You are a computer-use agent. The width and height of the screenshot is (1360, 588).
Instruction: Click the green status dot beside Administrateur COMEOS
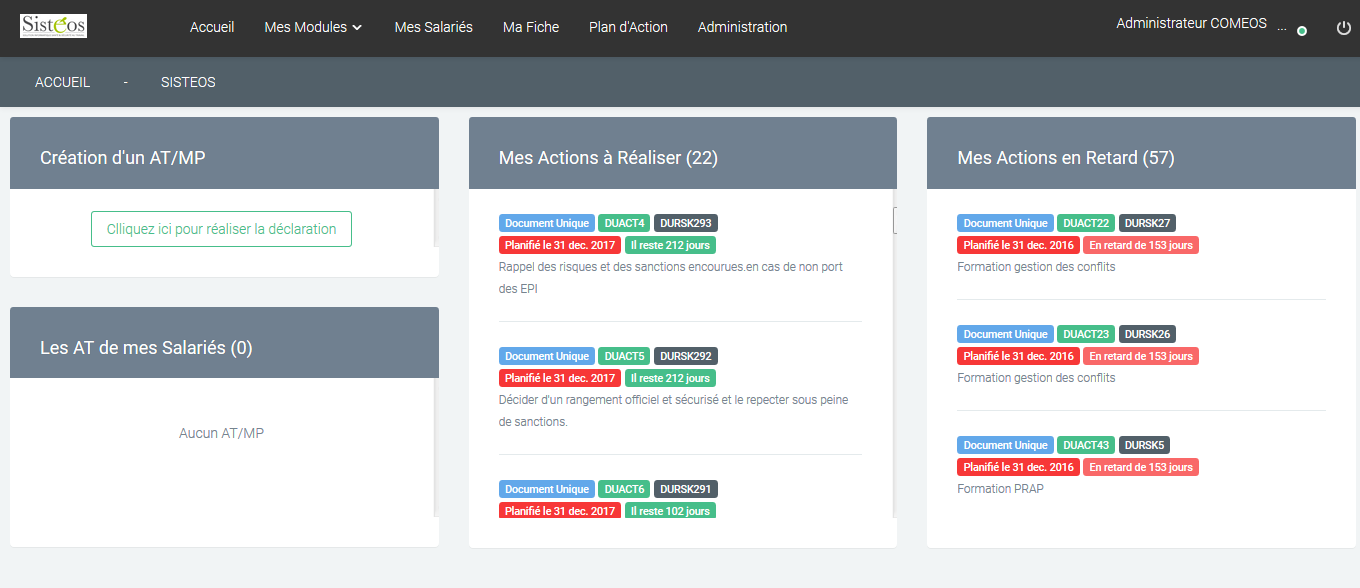coord(1302,32)
